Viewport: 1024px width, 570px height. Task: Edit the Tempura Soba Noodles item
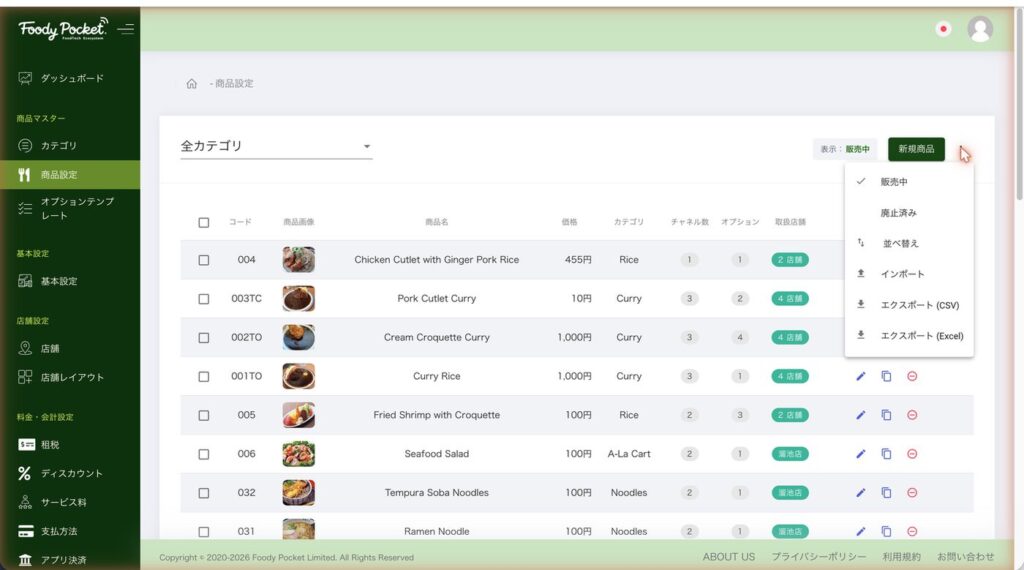click(x=861, y=493)
